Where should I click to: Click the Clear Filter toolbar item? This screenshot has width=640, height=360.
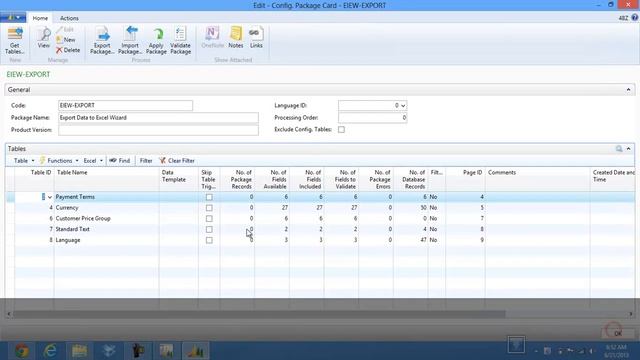177,161
